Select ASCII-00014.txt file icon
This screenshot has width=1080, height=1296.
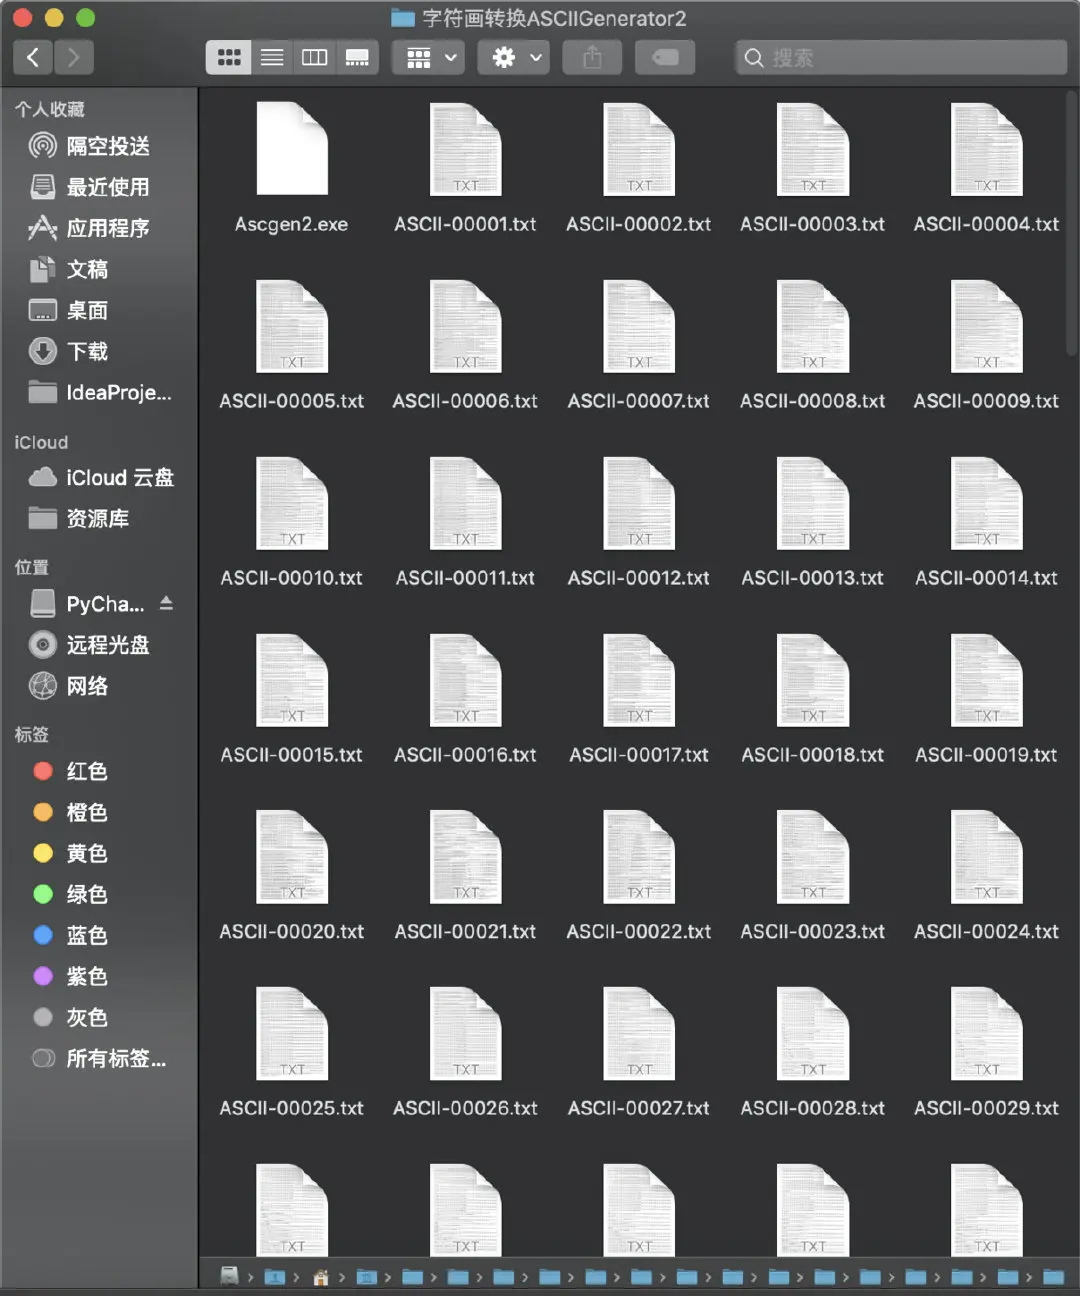coord(986,503)
